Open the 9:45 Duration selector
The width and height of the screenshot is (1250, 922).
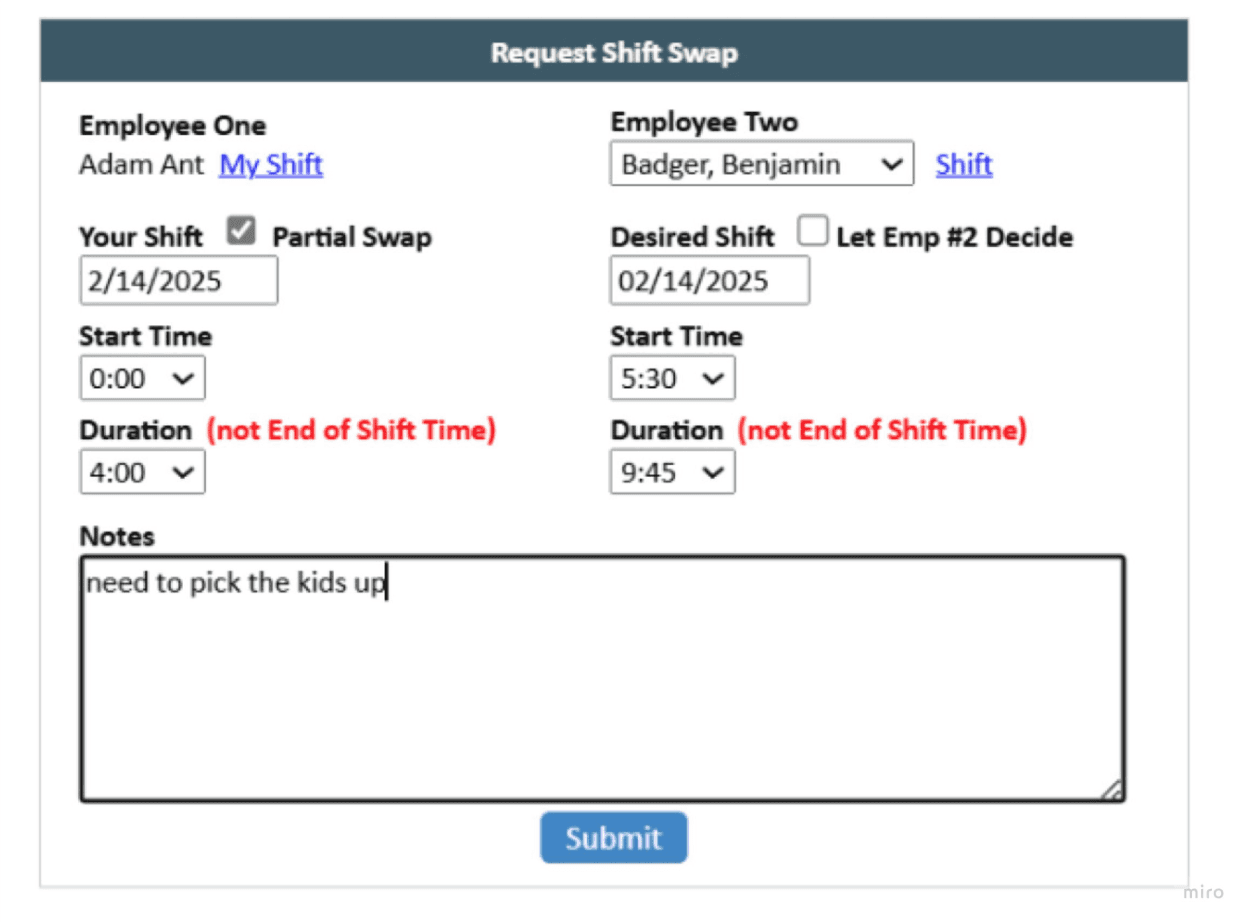[671, 471]
